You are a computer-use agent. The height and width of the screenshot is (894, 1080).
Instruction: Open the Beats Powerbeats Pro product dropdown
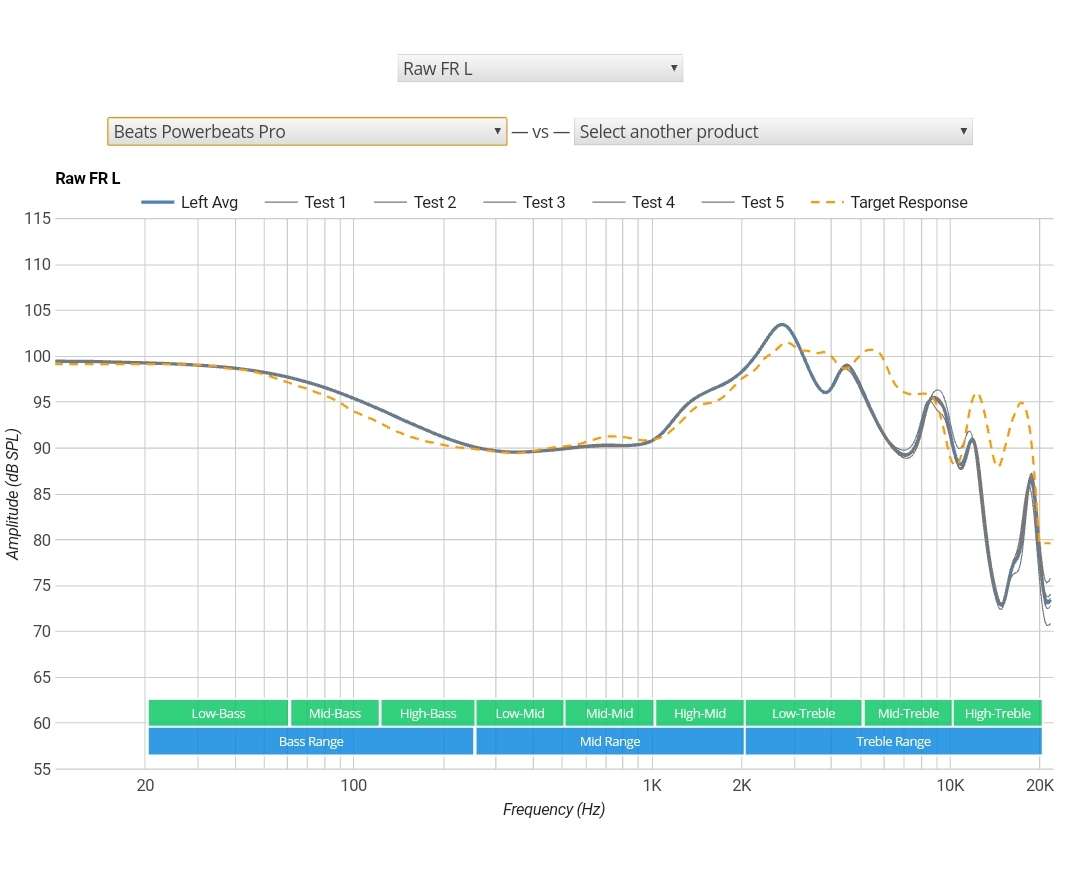click(307, 131)
